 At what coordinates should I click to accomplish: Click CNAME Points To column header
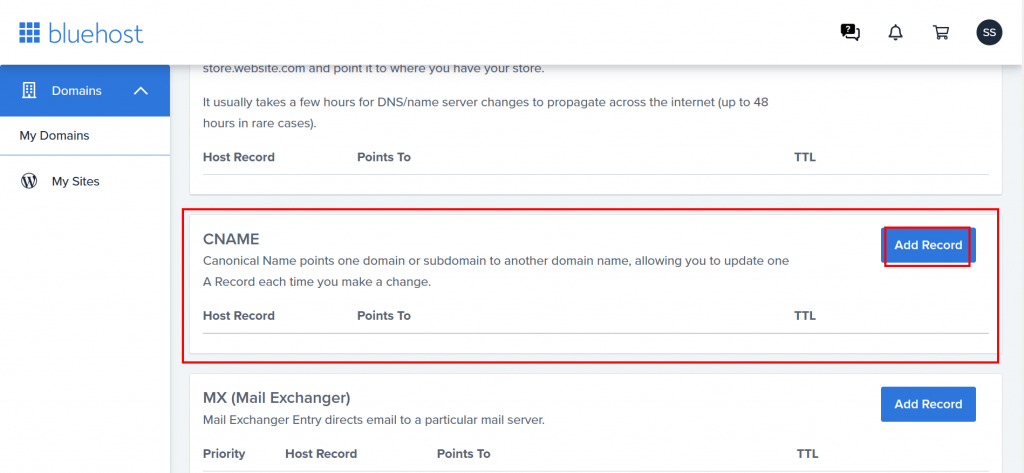384,316
